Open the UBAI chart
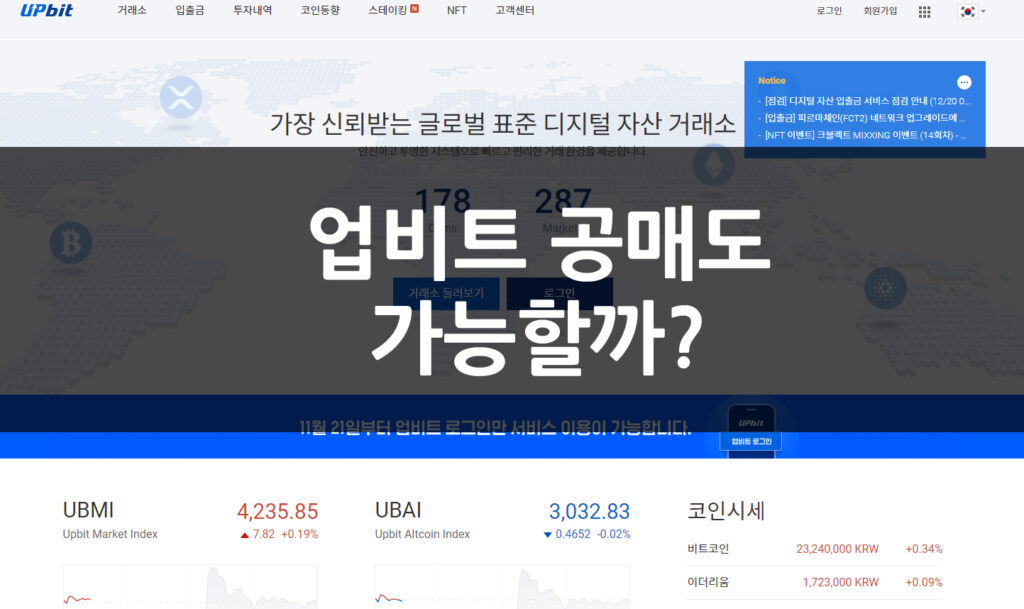Viewport: 1024px width, 609px height. point(502,587)
